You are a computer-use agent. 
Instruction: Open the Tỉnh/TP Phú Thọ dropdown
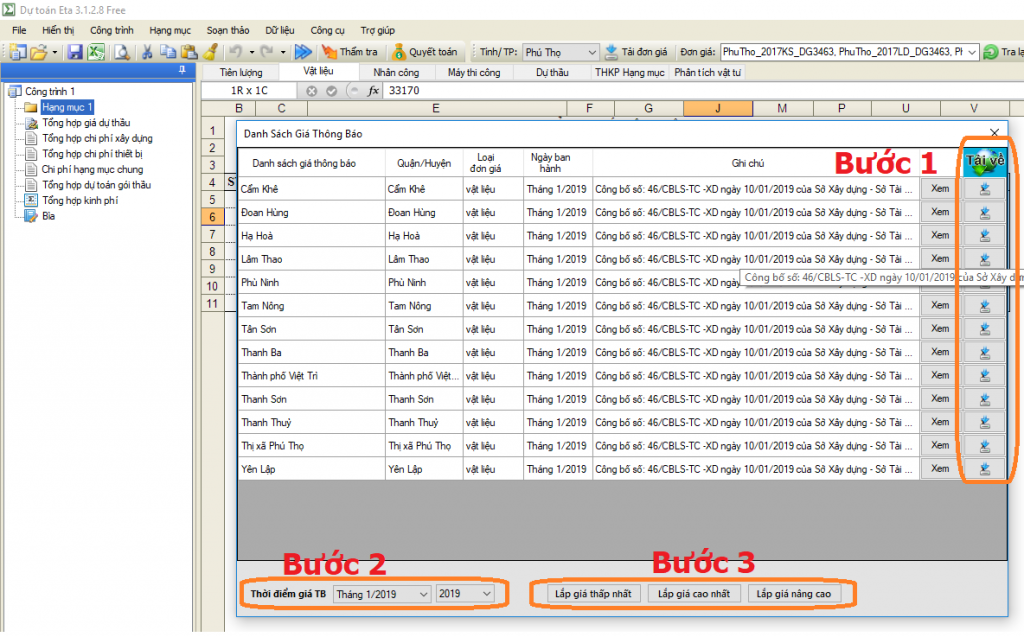(x=589, y=52)
